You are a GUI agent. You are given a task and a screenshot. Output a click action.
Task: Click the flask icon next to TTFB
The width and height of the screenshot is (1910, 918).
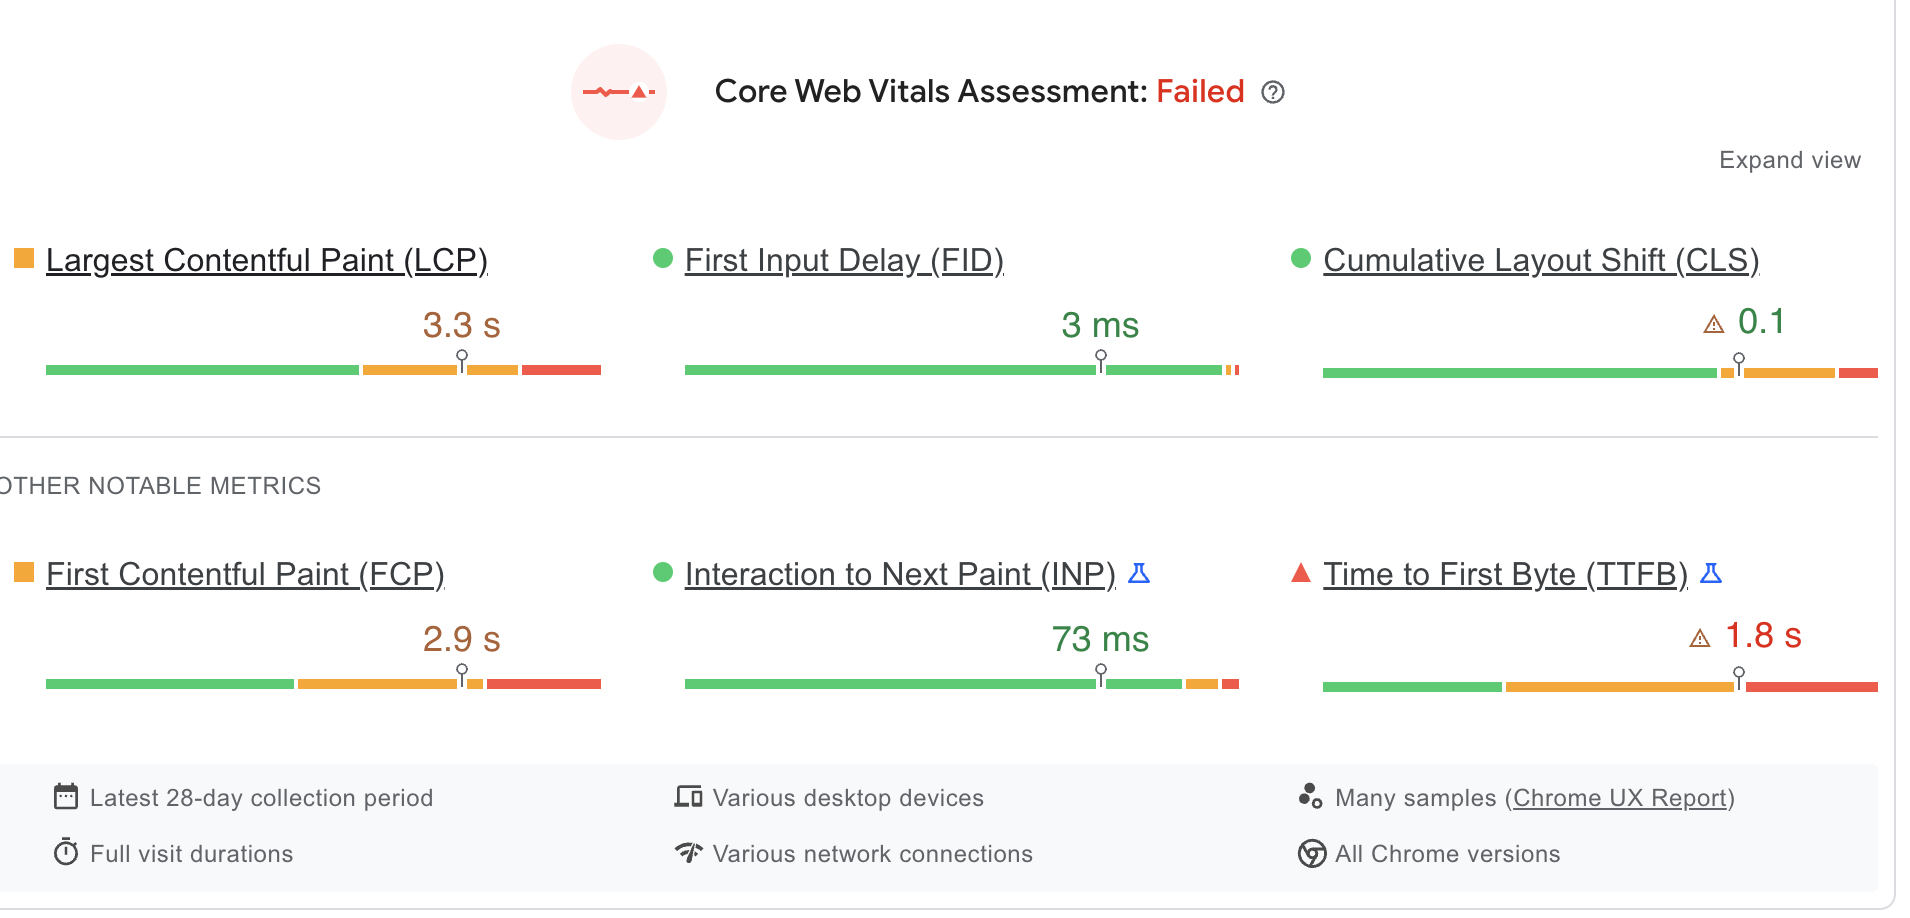pyautogui.click(x=1712, y=573)
